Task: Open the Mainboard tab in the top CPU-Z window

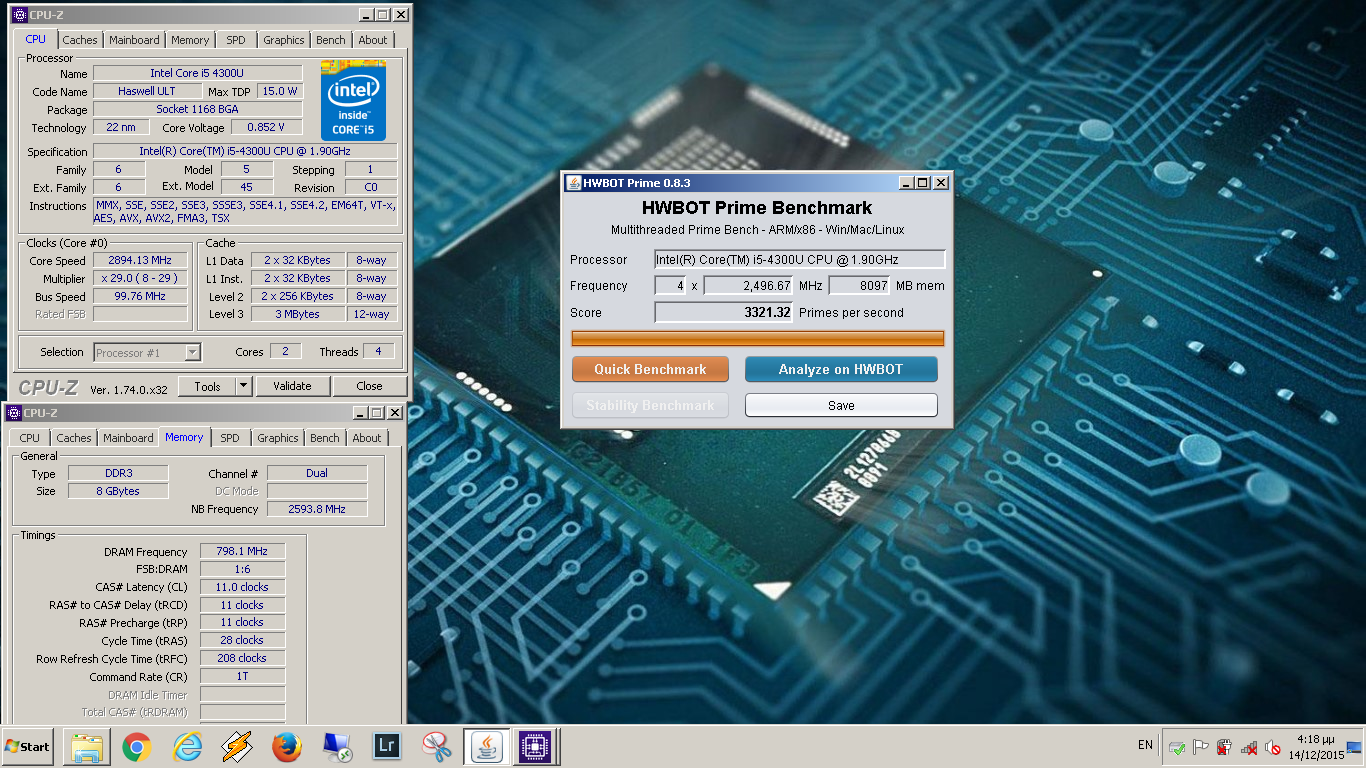Action: pos(134,40)
